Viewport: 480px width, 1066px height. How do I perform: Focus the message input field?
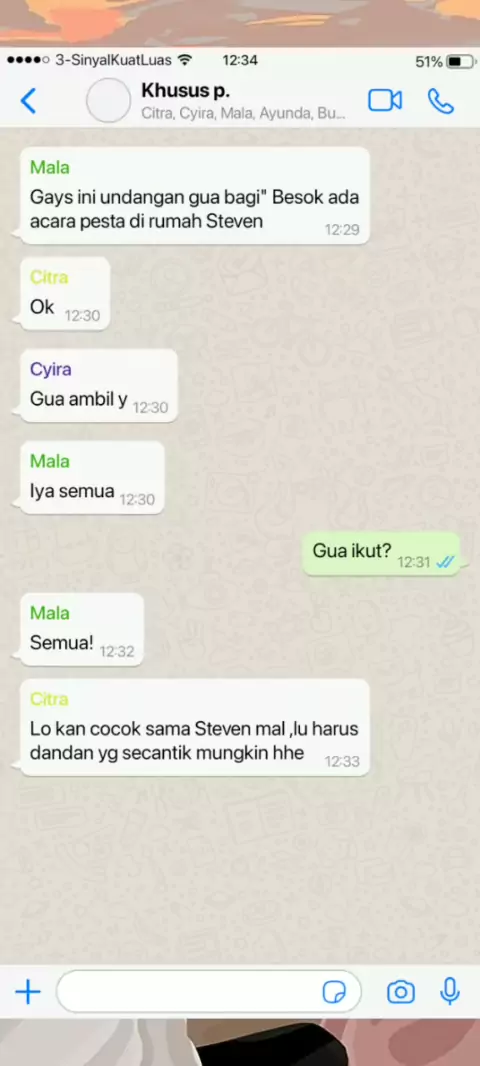point(209,992)
